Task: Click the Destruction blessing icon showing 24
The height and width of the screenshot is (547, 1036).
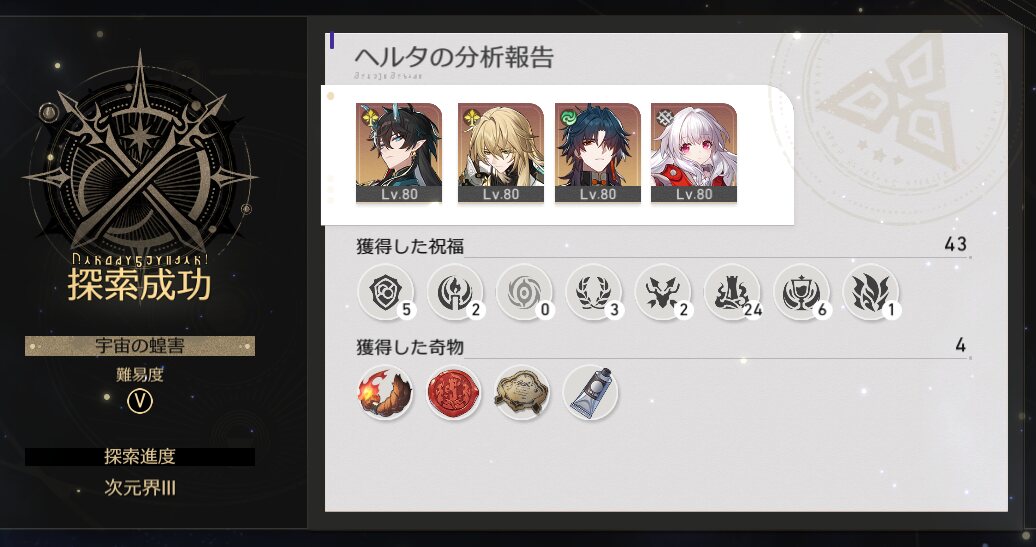Action: (732, 291)
